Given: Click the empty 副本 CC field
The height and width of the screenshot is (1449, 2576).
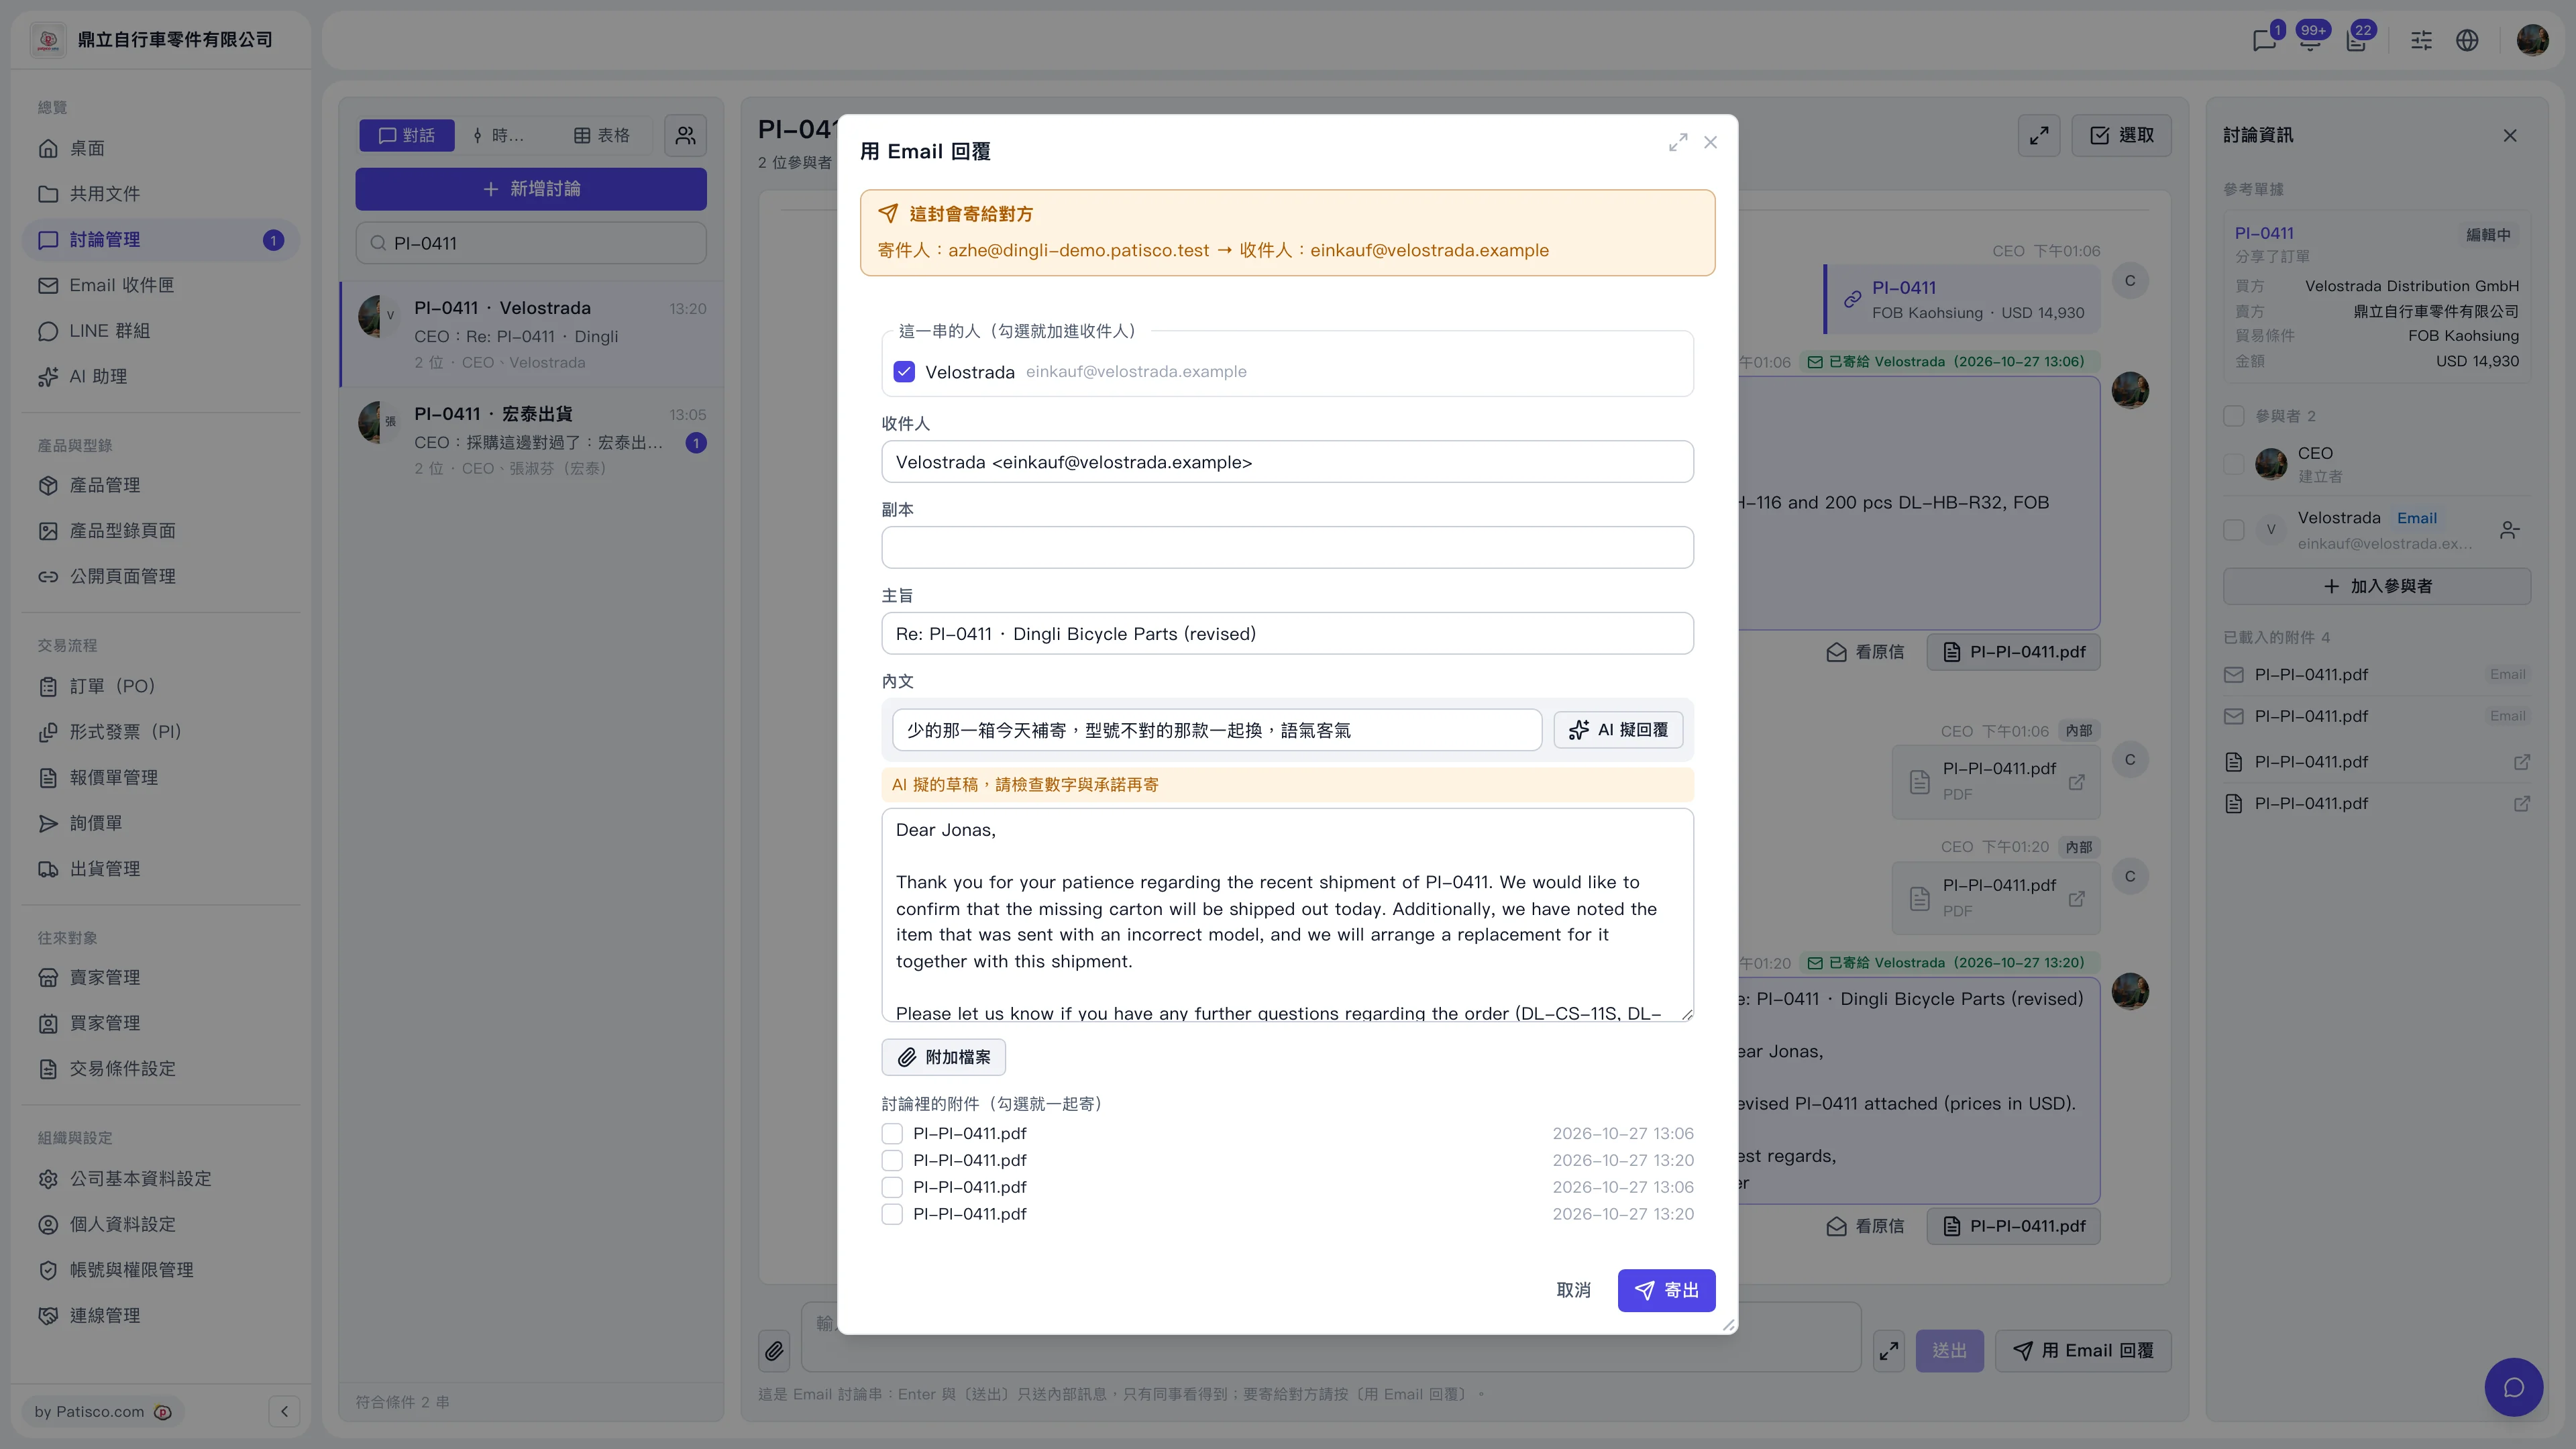Looking at the screenshot, I should pos(1287,548).
